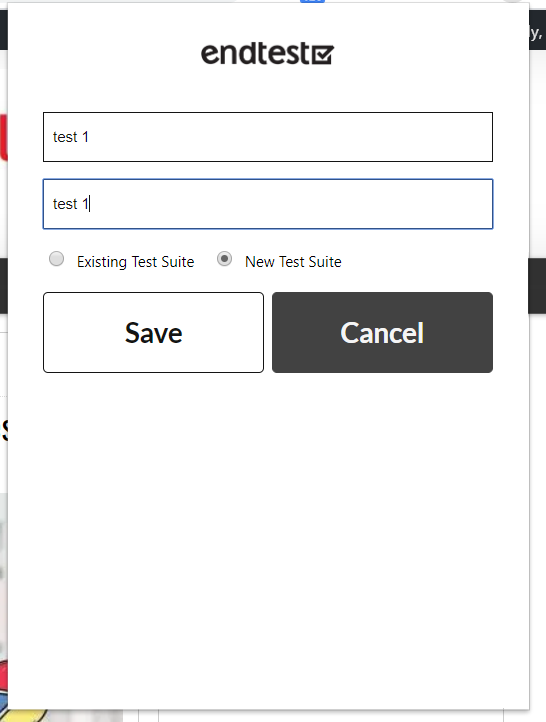Click the "New Test Suite" label text
The height and width of the screenshot is (722, 546).
click(293, 262)
